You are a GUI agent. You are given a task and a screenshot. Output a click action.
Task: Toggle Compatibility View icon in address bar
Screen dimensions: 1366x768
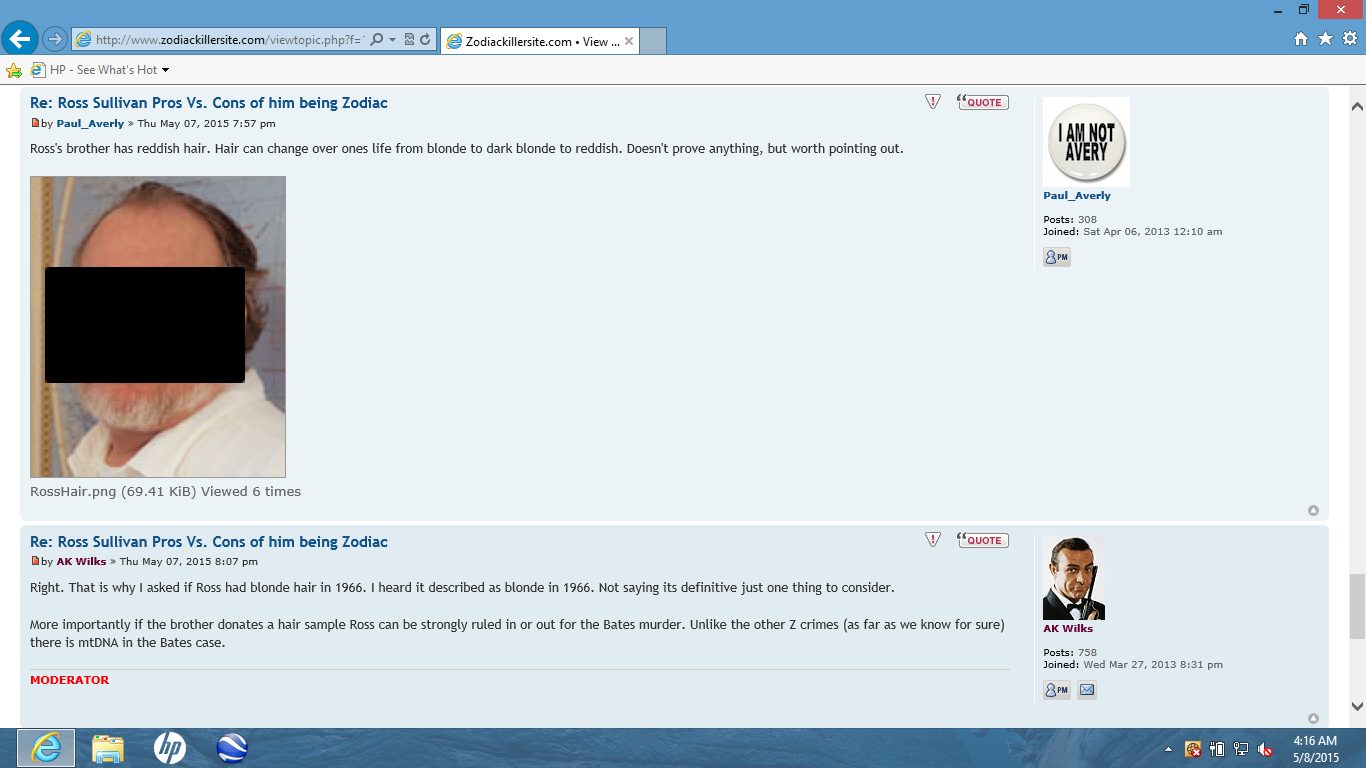pos(410,40)
